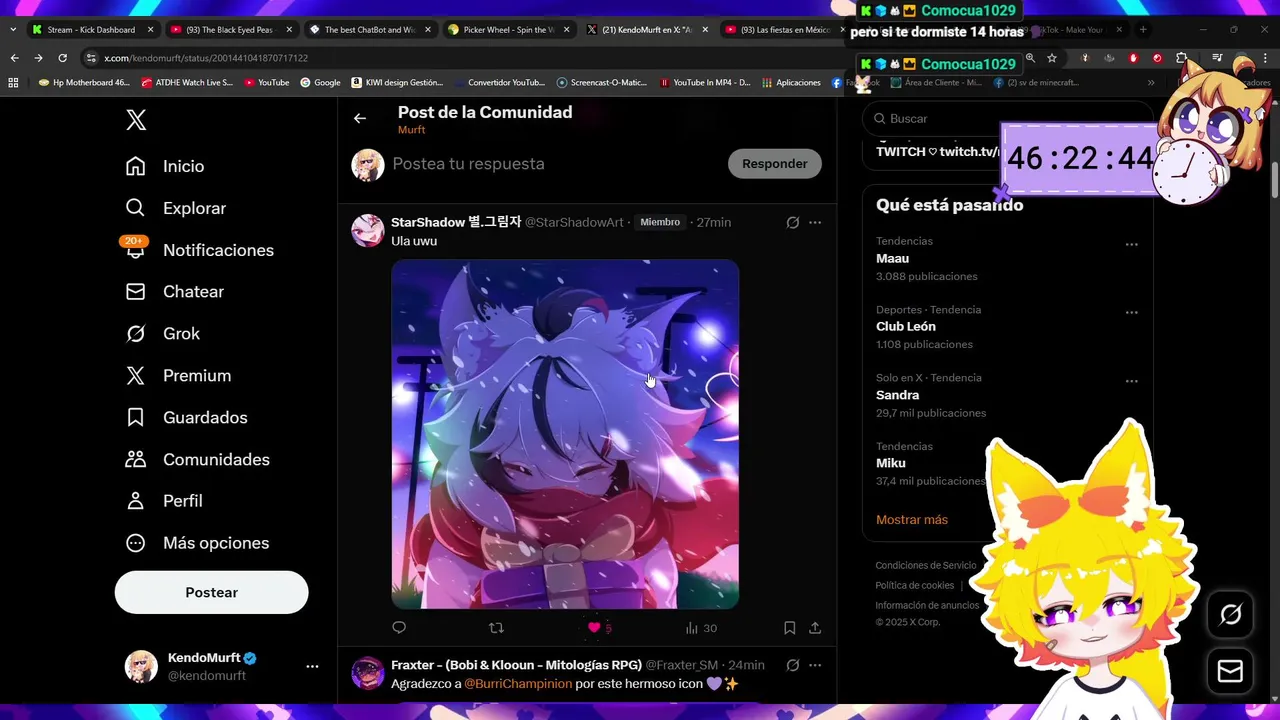Click the browser address bar URL
Image resolution: width=1280 pixels, height=720 pixels.
point(206,58)
